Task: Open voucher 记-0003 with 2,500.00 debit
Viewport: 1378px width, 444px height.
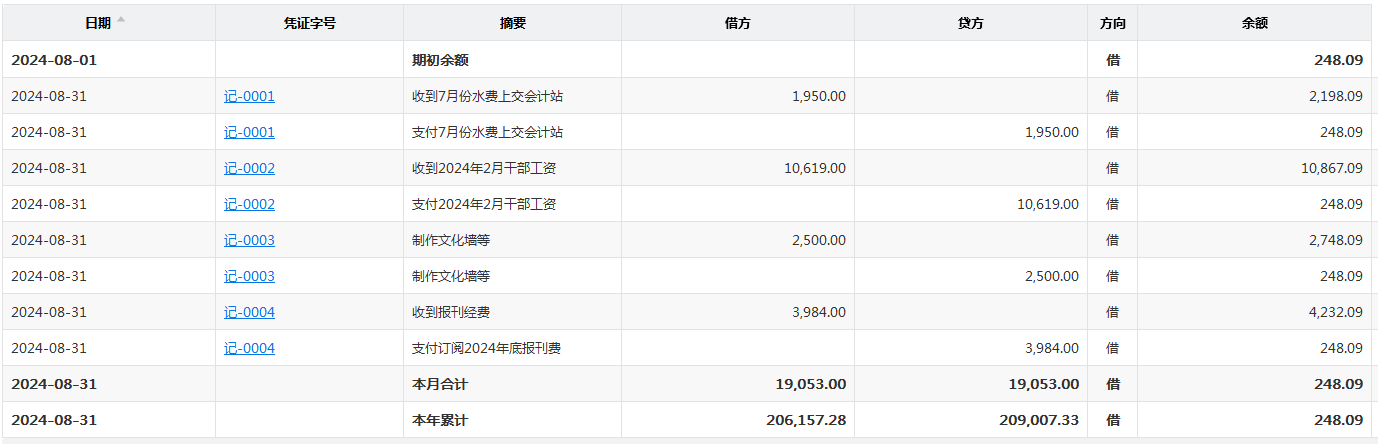Action: coord(249,240)
